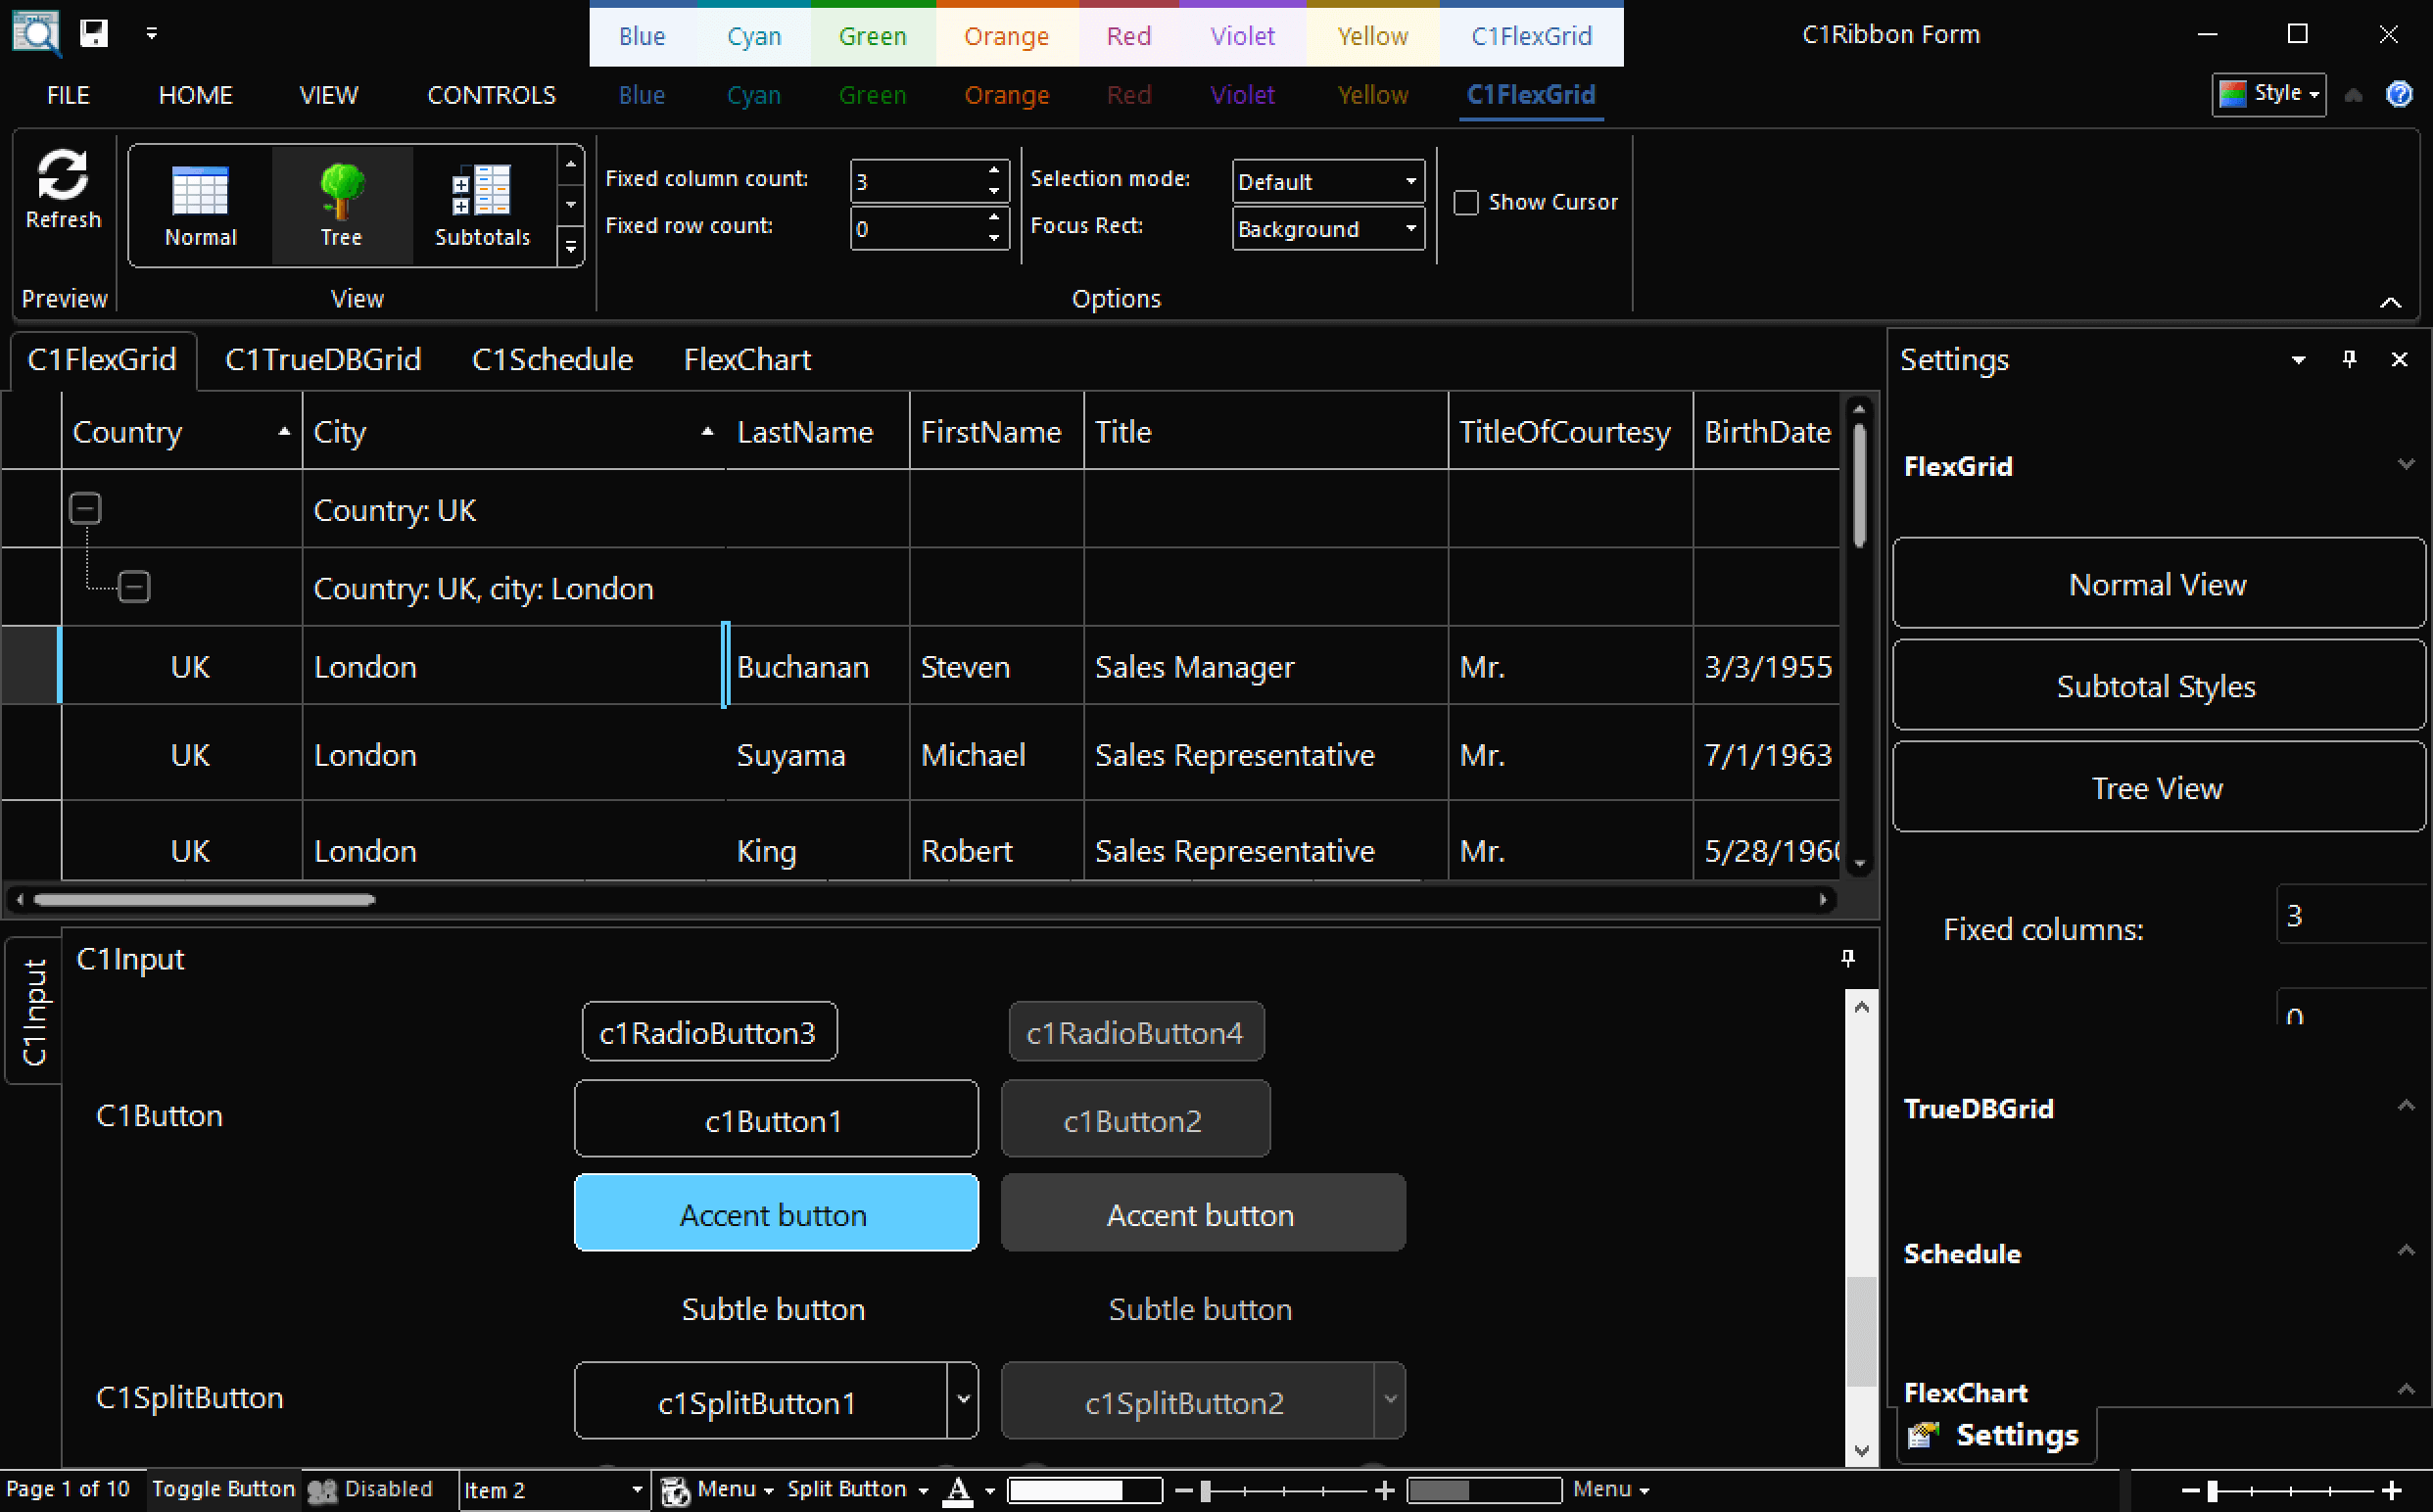The height and width of the screenshot is (1512, 2433).
Task: Collapse the Country: UK tree node
Action: point(85,509)
